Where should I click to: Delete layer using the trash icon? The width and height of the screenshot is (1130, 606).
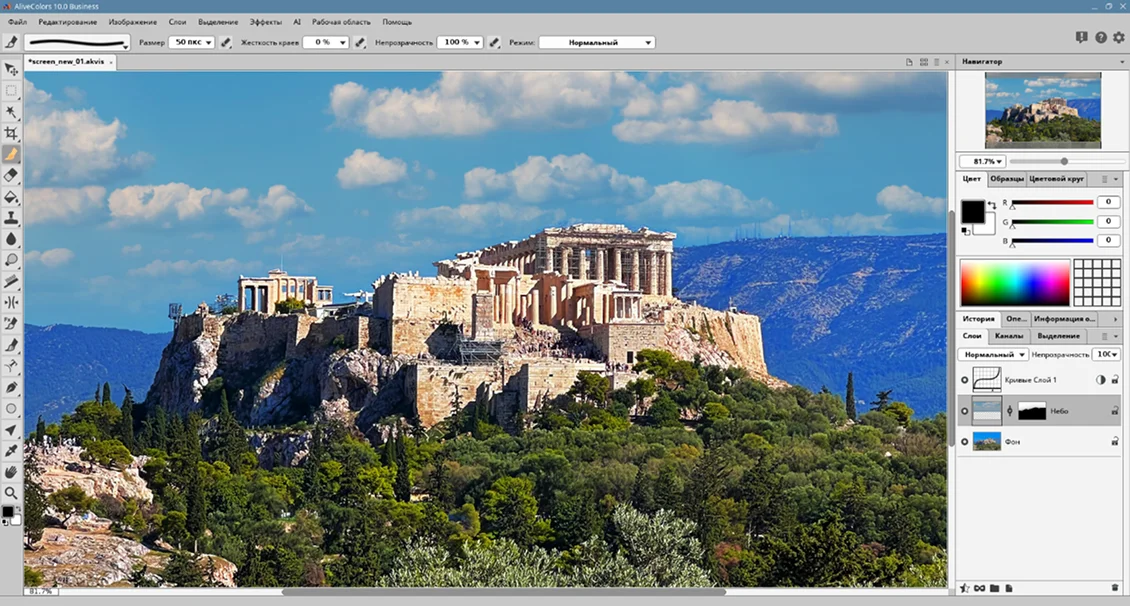1115,588
